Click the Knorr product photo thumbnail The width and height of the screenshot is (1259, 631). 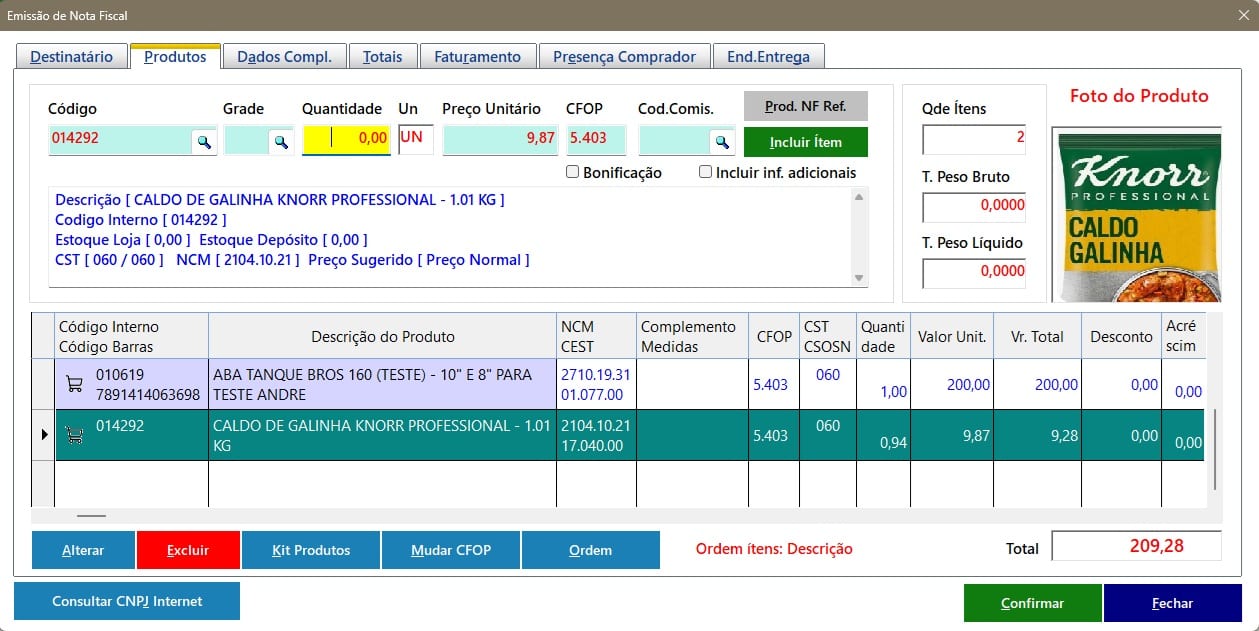pos(1137,214)
